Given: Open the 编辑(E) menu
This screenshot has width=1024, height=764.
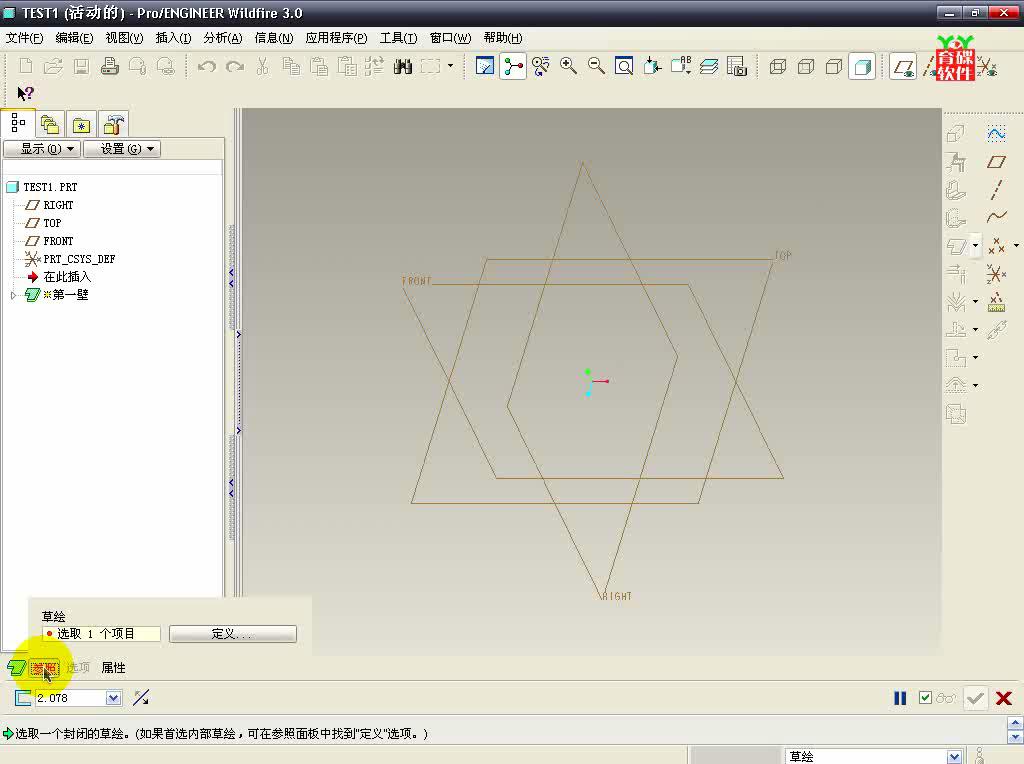Looking at the screenshot, I should coord(74,38).
